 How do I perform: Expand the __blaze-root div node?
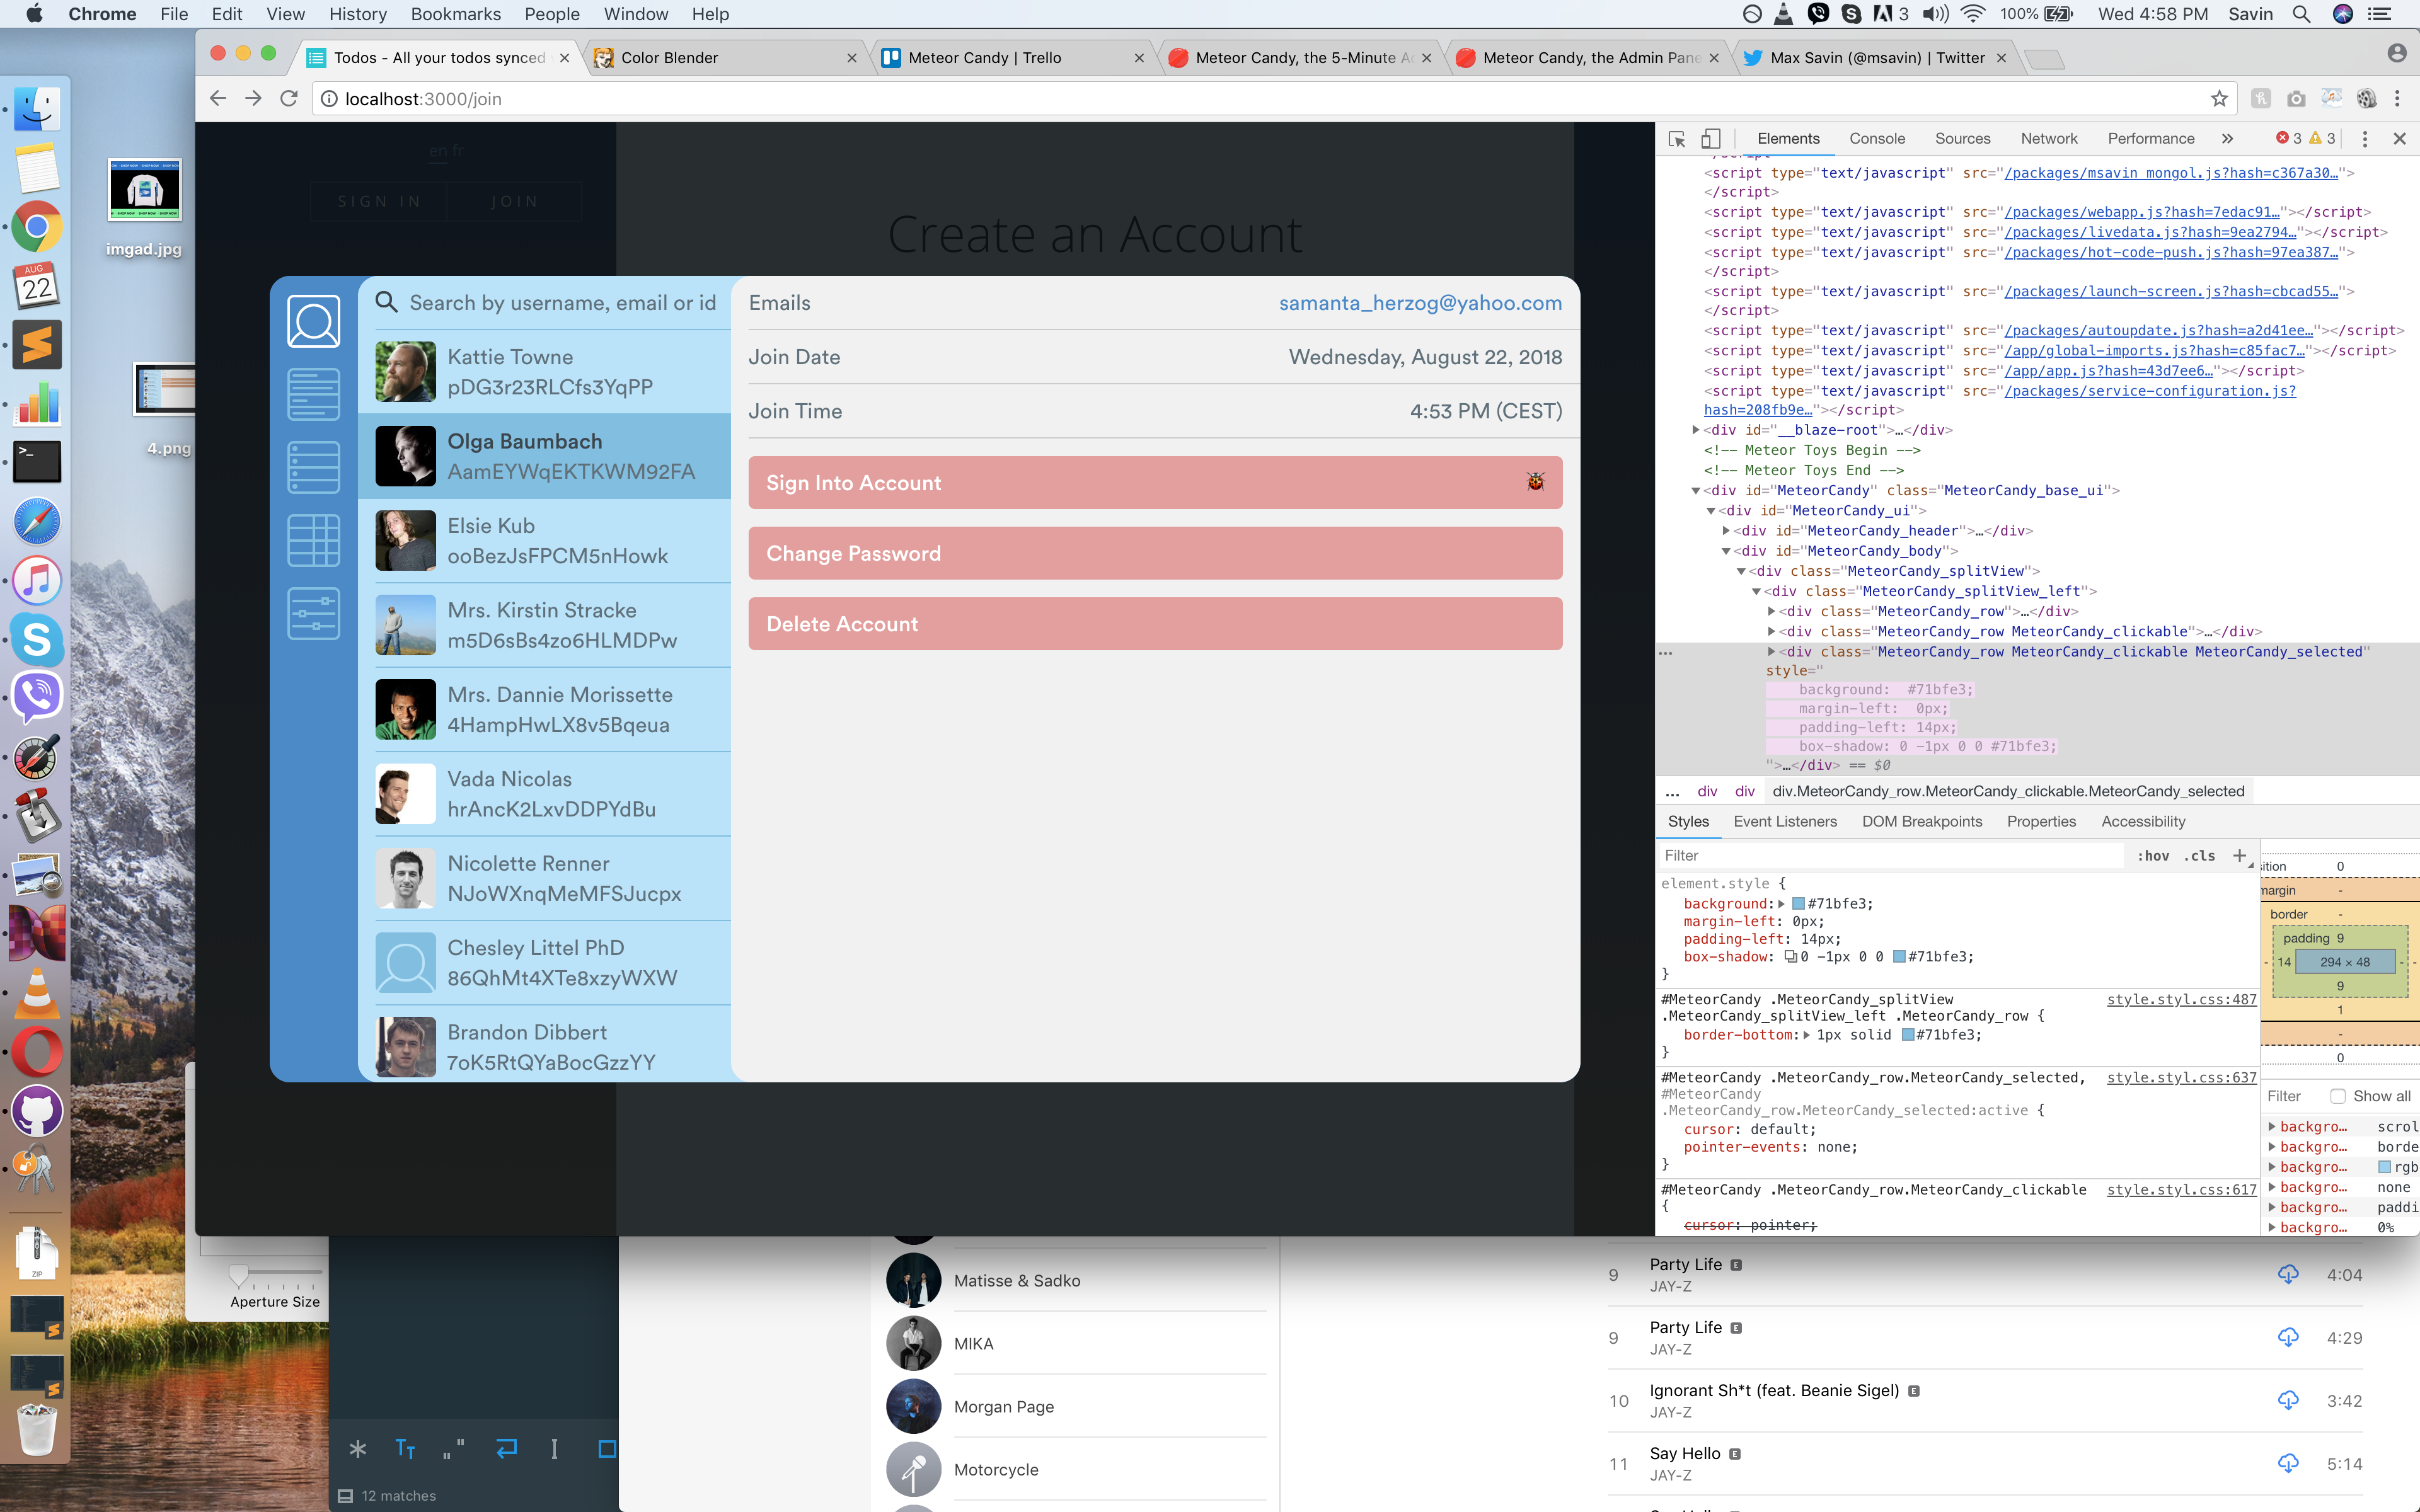pos(1695,430)
